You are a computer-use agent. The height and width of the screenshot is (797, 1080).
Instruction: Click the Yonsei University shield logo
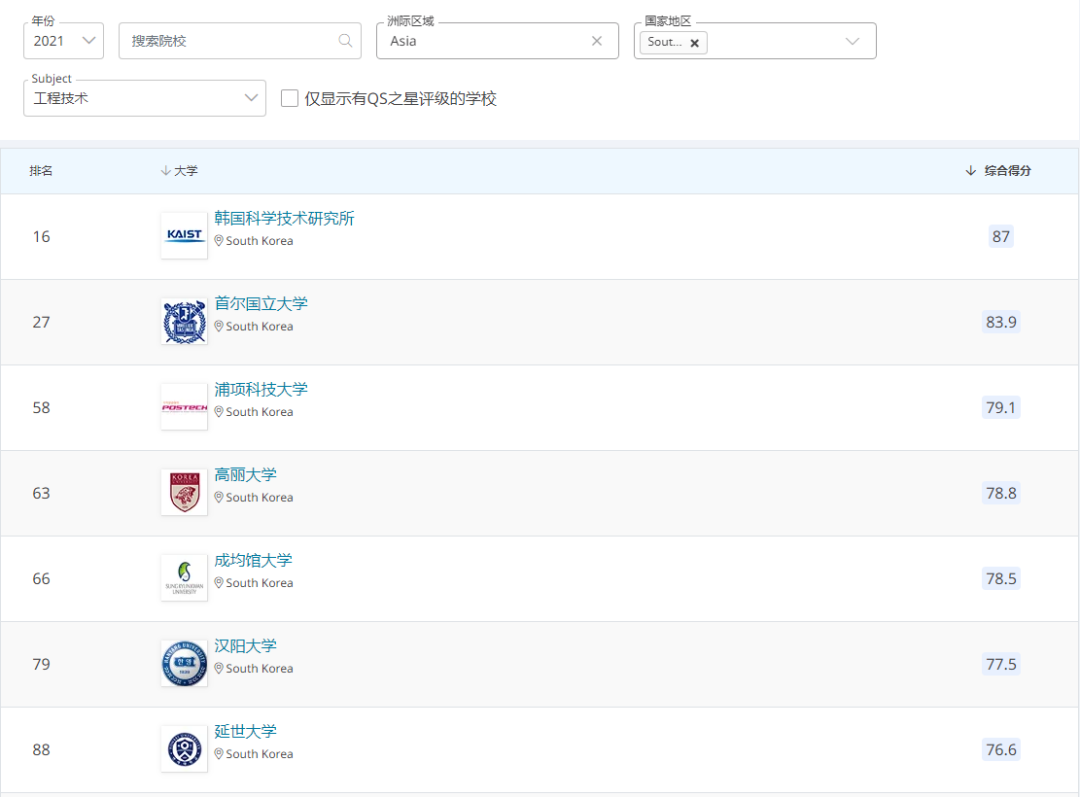184,749
